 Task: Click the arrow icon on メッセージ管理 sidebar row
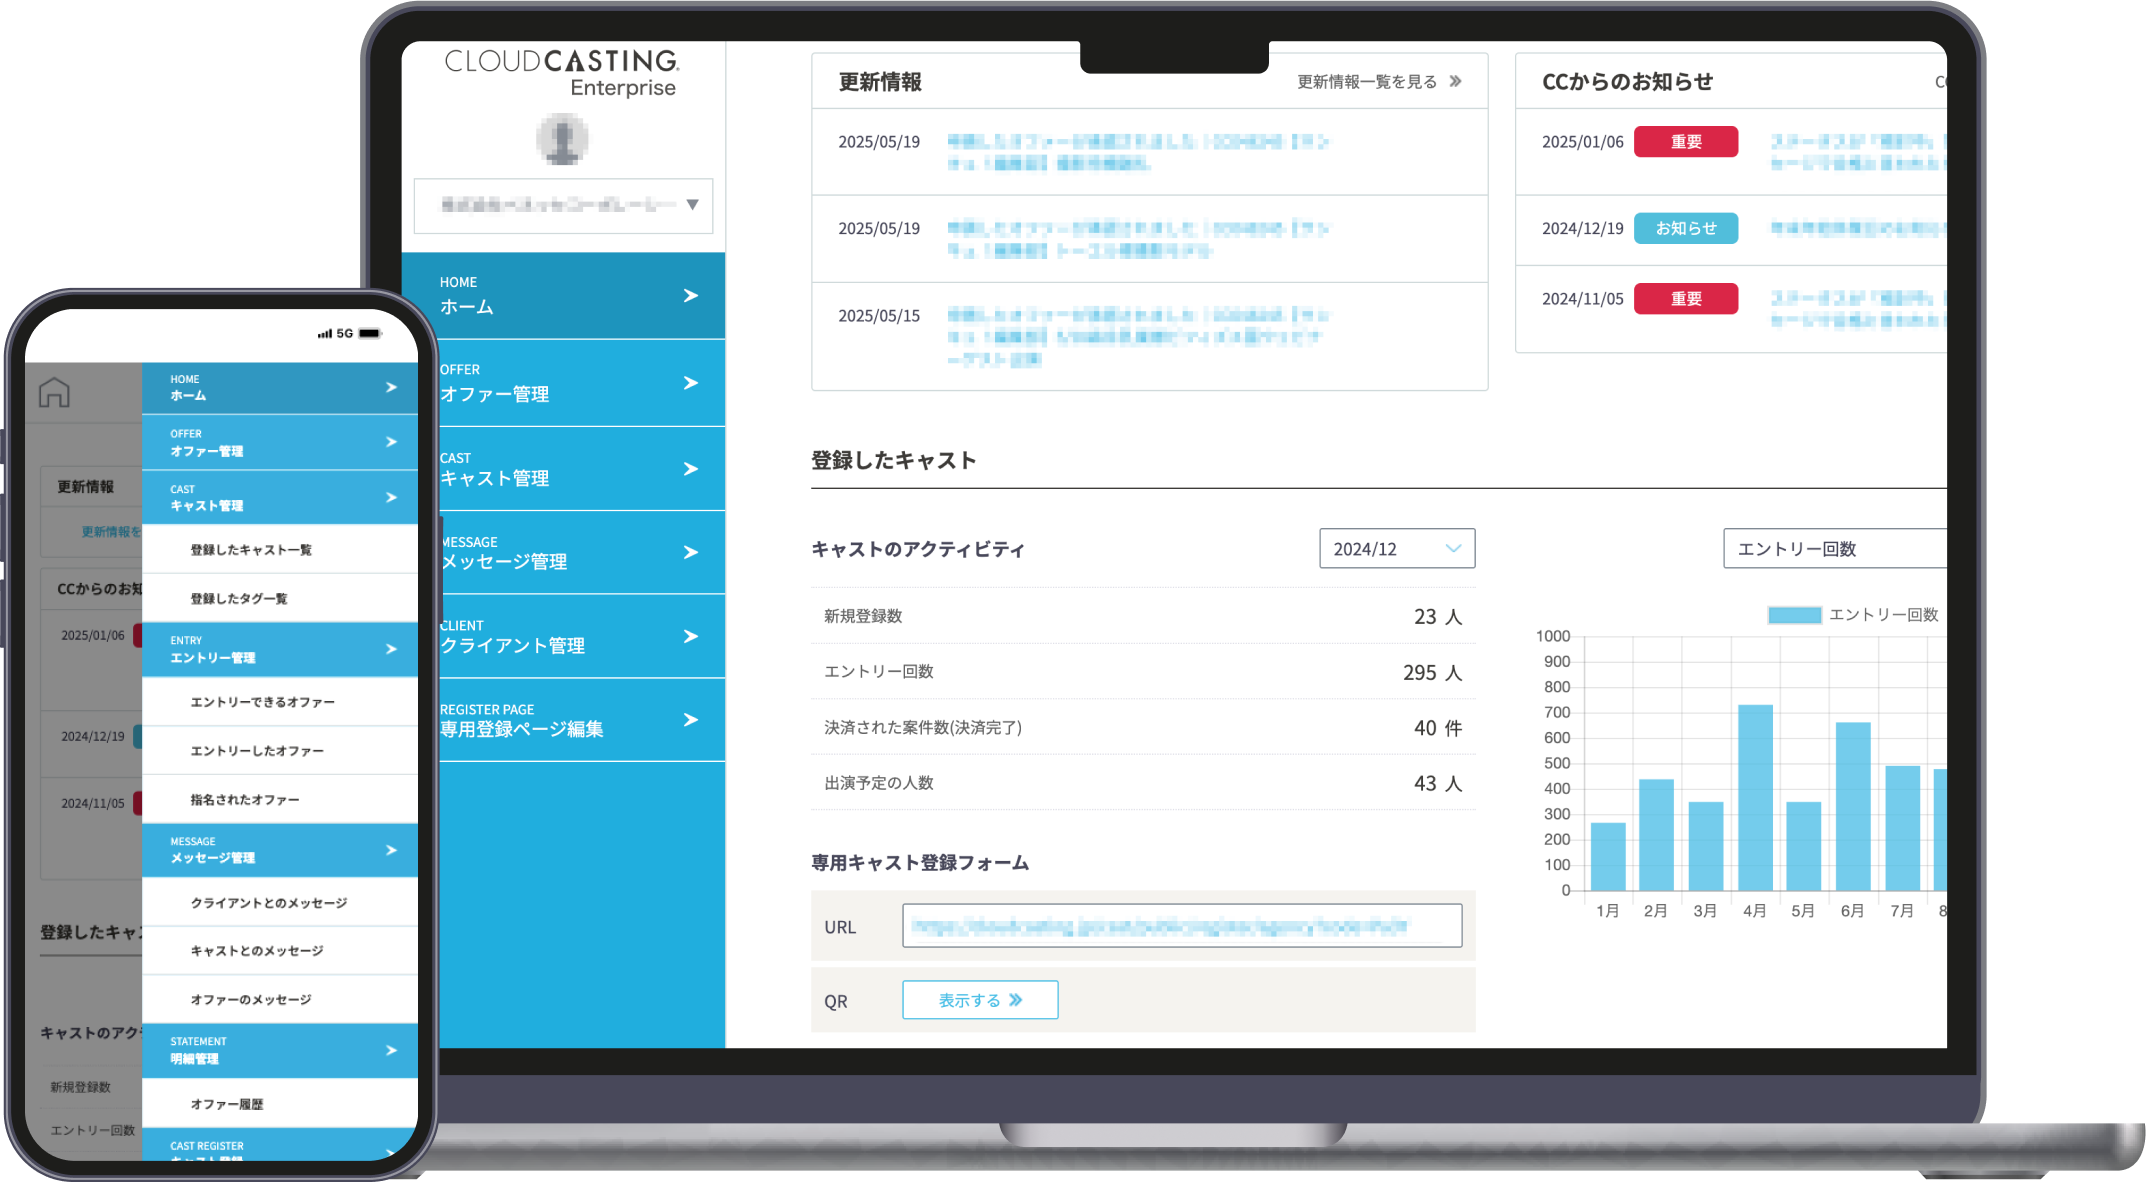tap(690, 552)
